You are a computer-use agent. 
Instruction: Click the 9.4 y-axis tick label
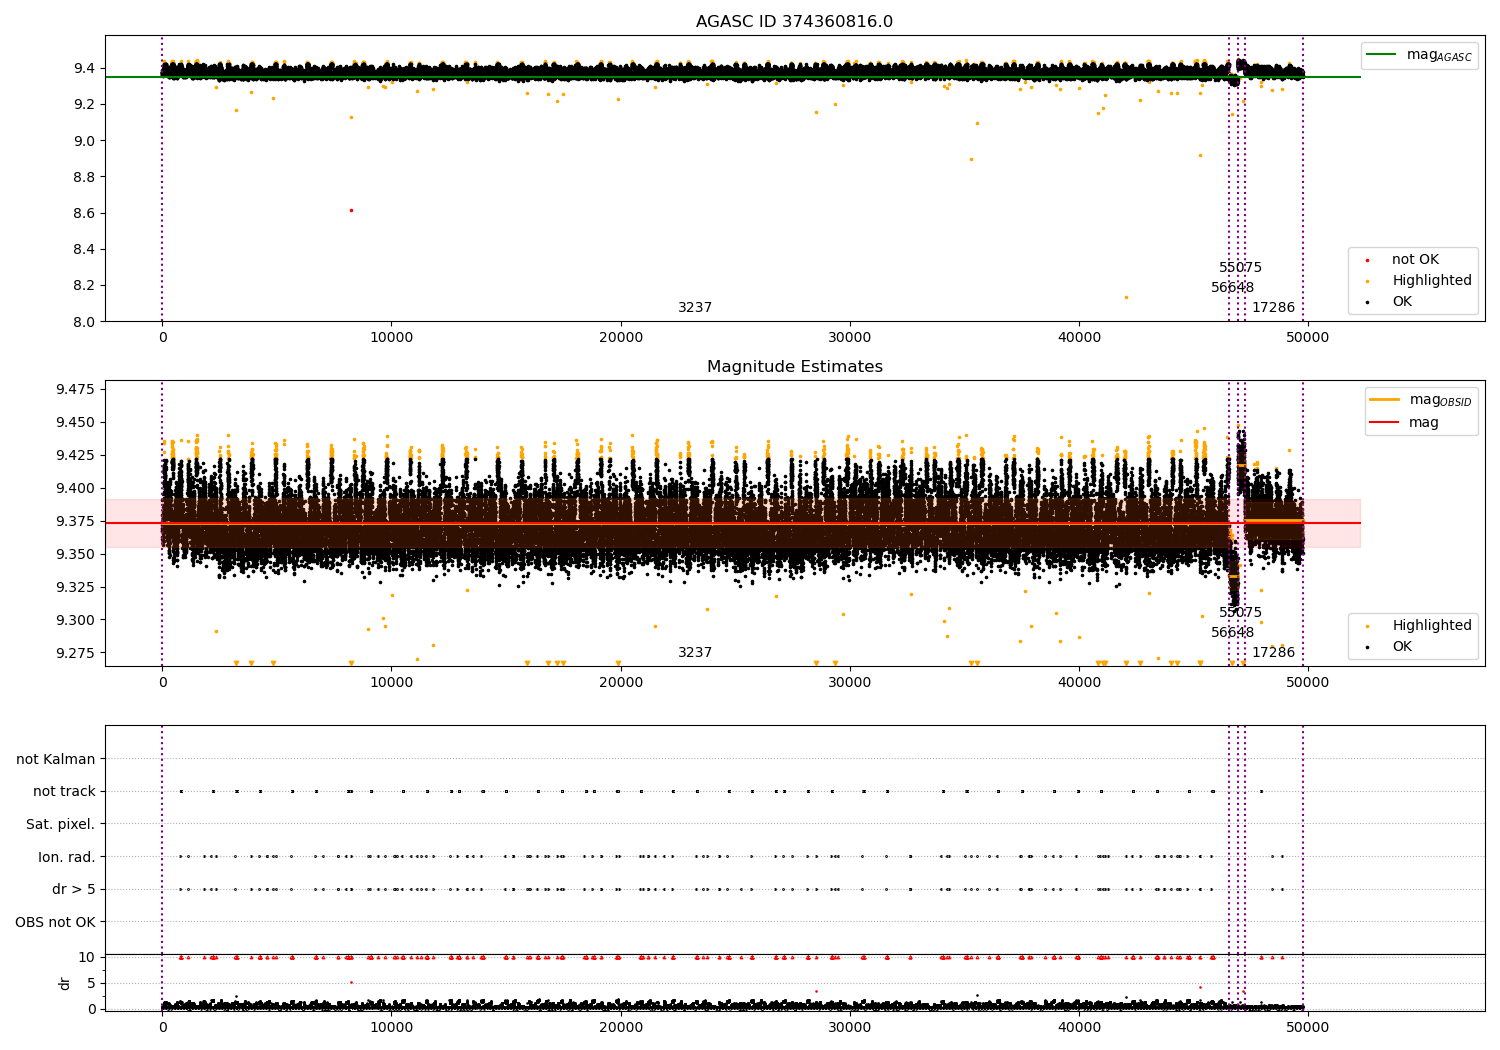[x=84, y=68]
